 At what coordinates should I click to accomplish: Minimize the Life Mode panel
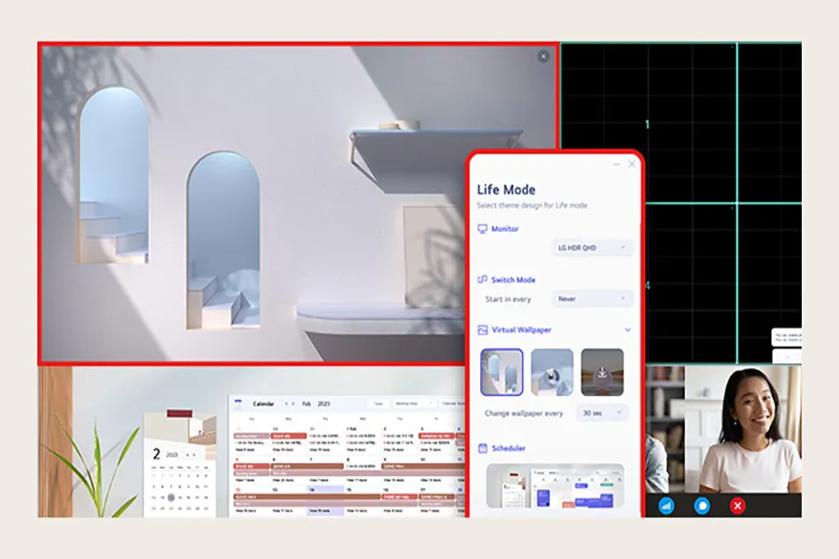[617, 165]
